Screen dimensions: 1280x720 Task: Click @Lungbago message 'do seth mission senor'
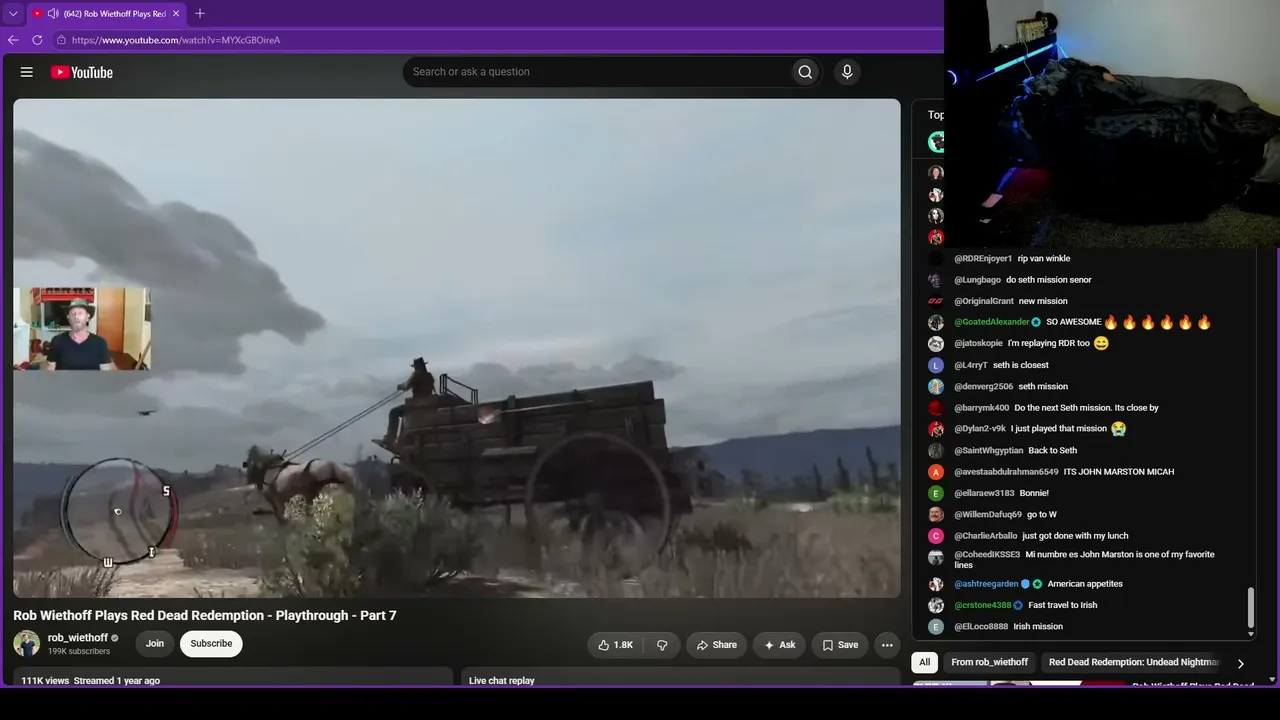pyautogui.click(x=1049, y=280)
